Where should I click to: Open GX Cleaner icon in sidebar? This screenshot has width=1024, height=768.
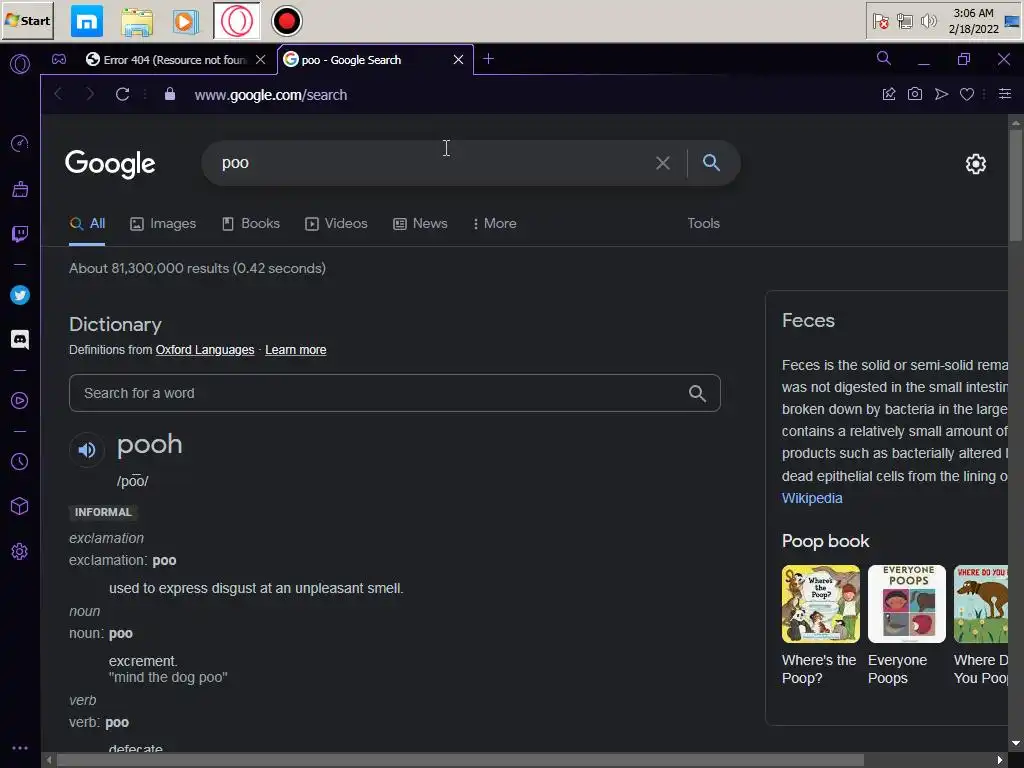point(20,189)
